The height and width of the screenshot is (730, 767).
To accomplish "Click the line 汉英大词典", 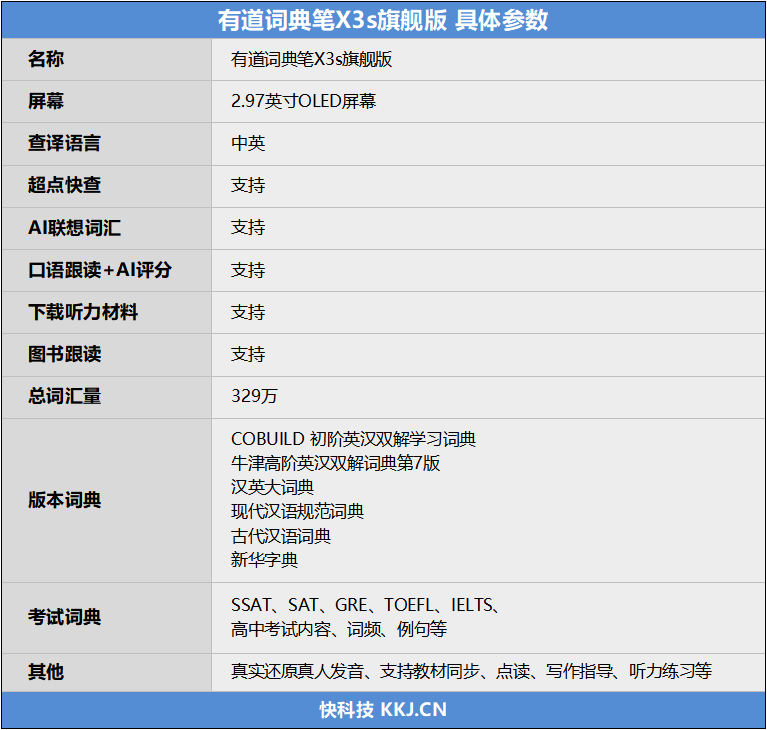I will tap(272, 487).
